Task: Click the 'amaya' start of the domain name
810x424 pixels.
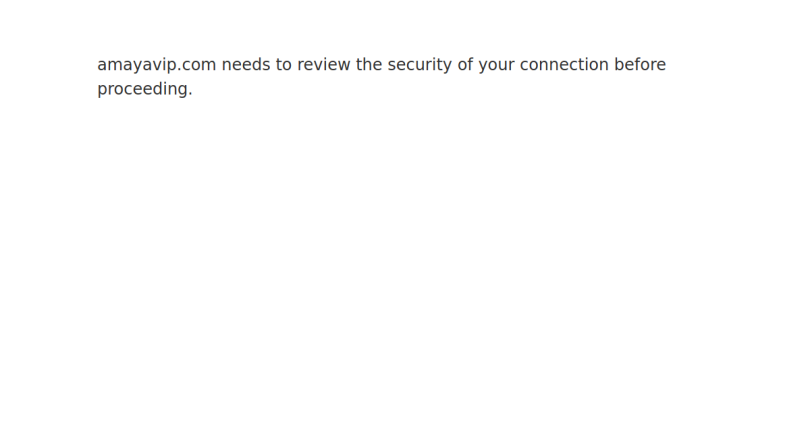Action: (x=119, y=66)
